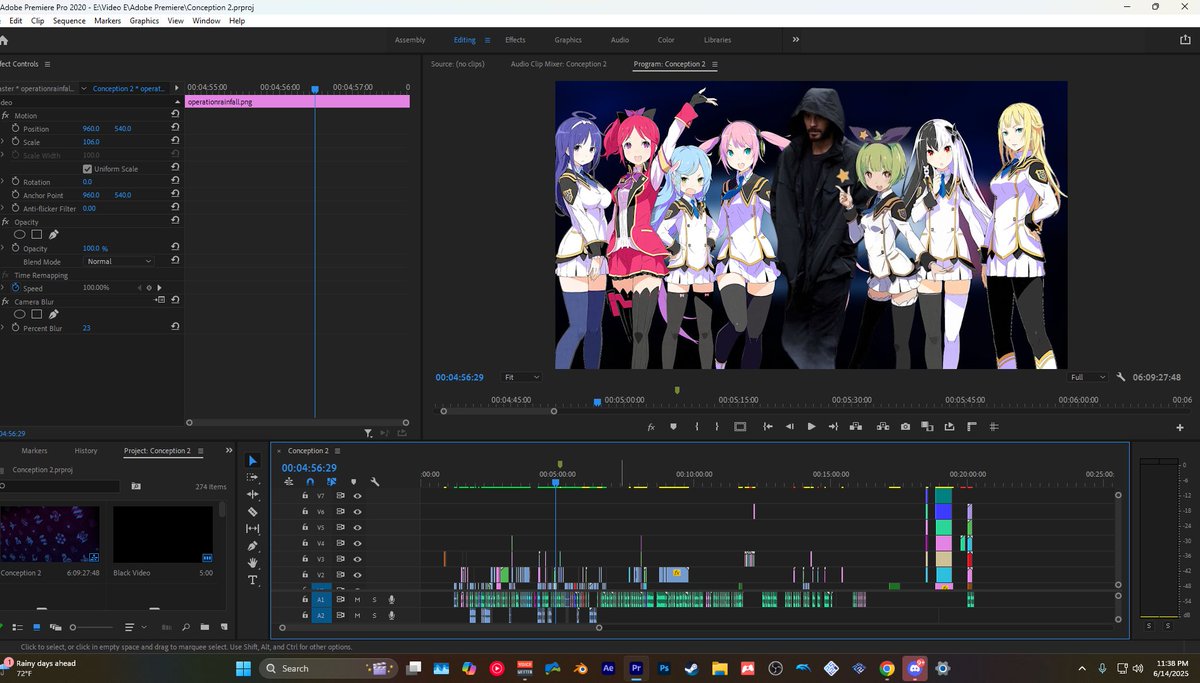Mute audio track A1

pyautogui.click(x=357, y=600)
